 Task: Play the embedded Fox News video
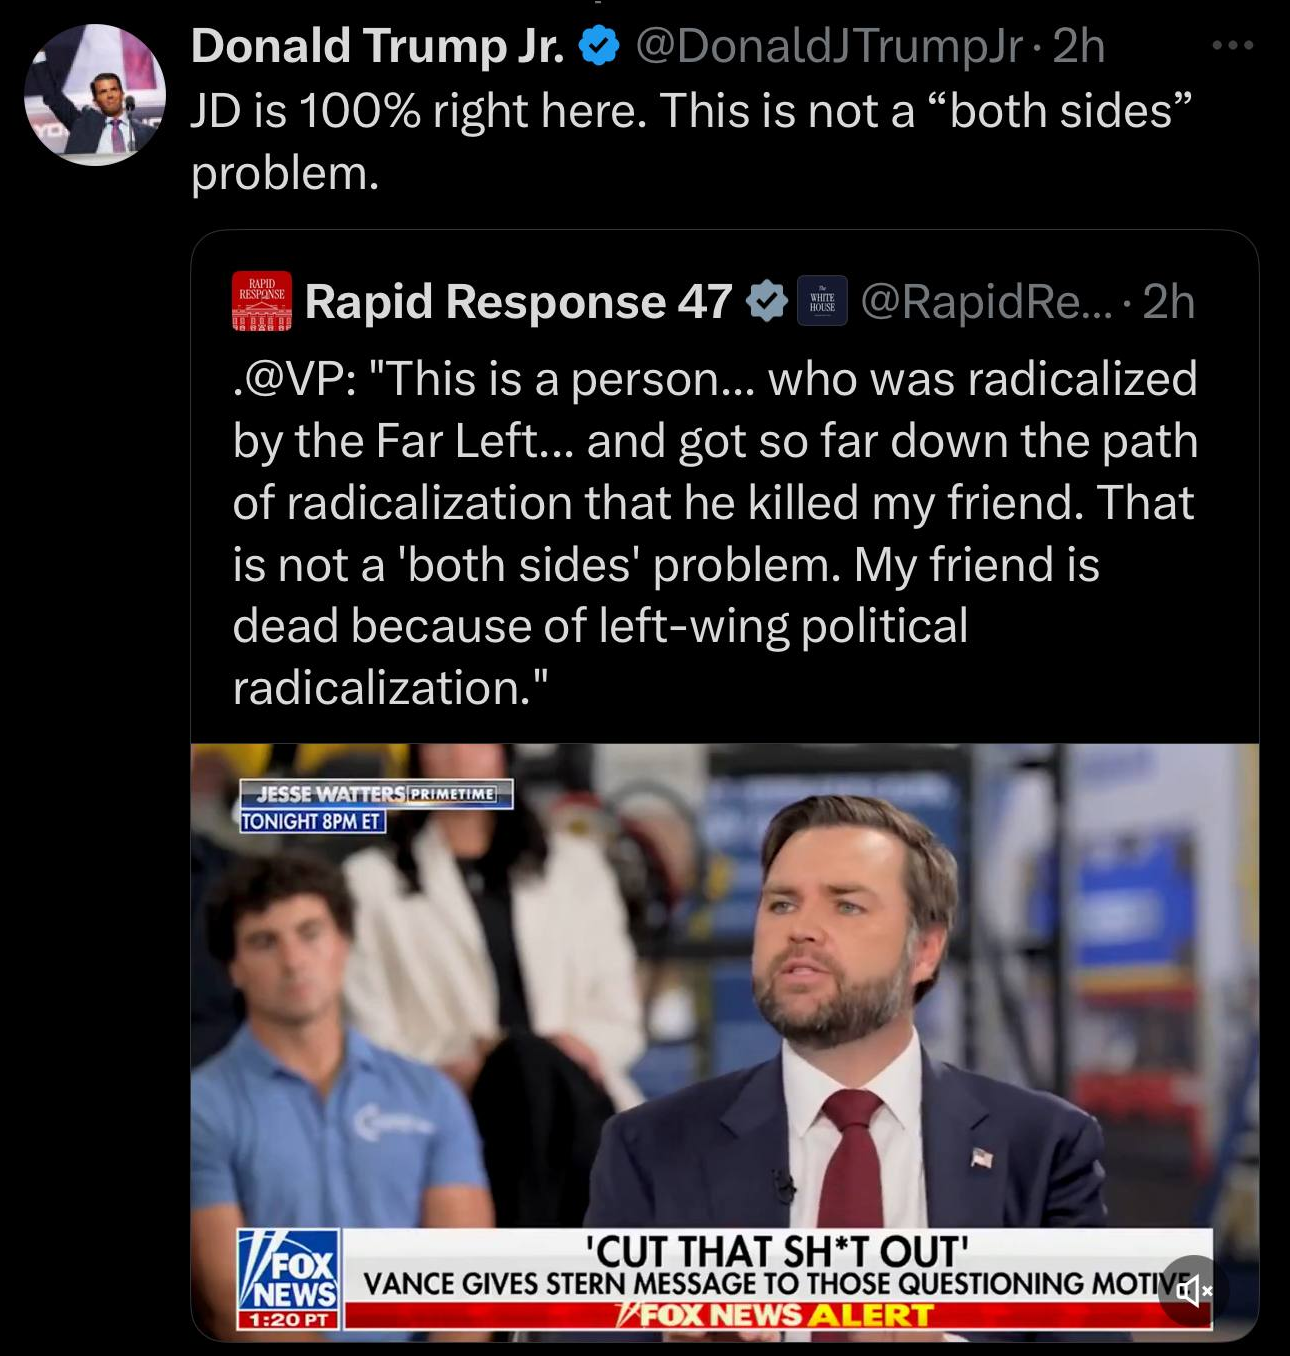(724, 1040)
